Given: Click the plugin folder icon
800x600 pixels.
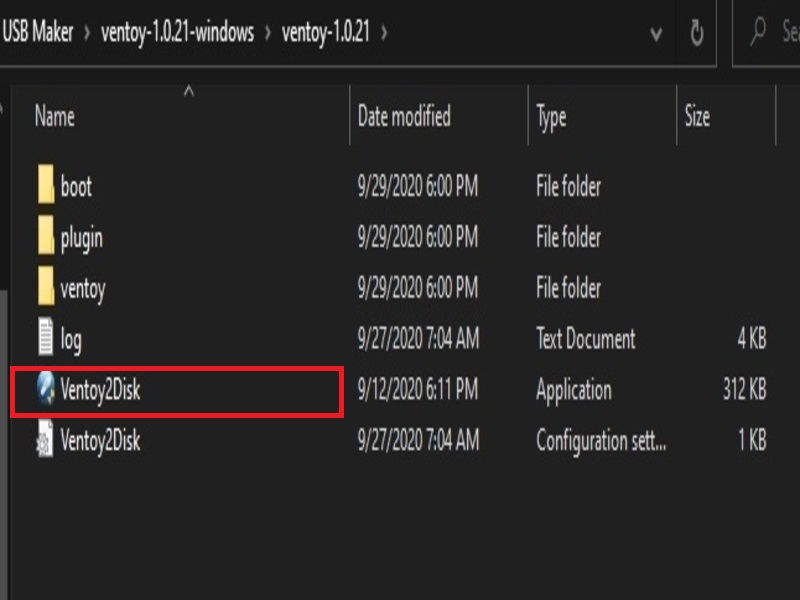Looking at the screenshot, I should (46, 237).
